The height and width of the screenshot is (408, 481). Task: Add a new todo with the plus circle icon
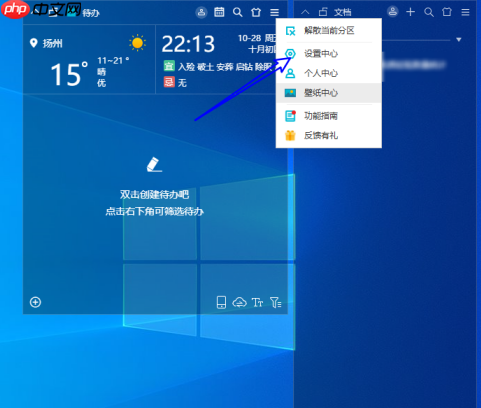click(x=35, y=302)
